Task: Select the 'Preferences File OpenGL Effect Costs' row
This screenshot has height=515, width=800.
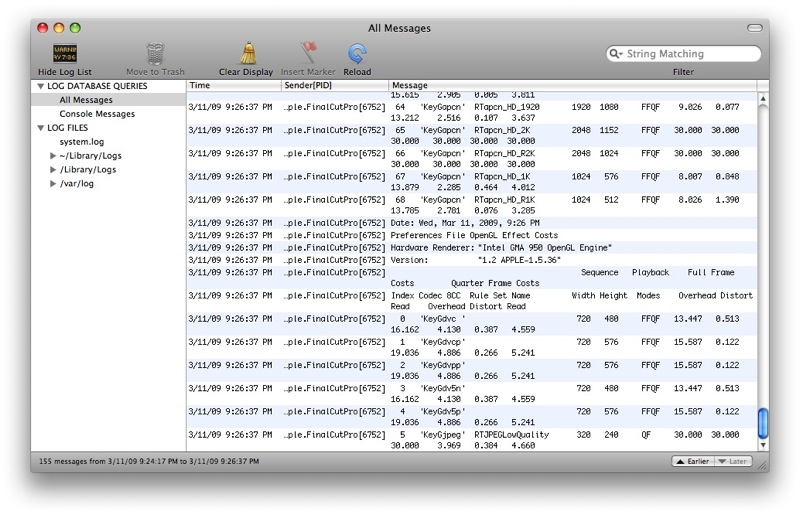Action: pos(472,235)
